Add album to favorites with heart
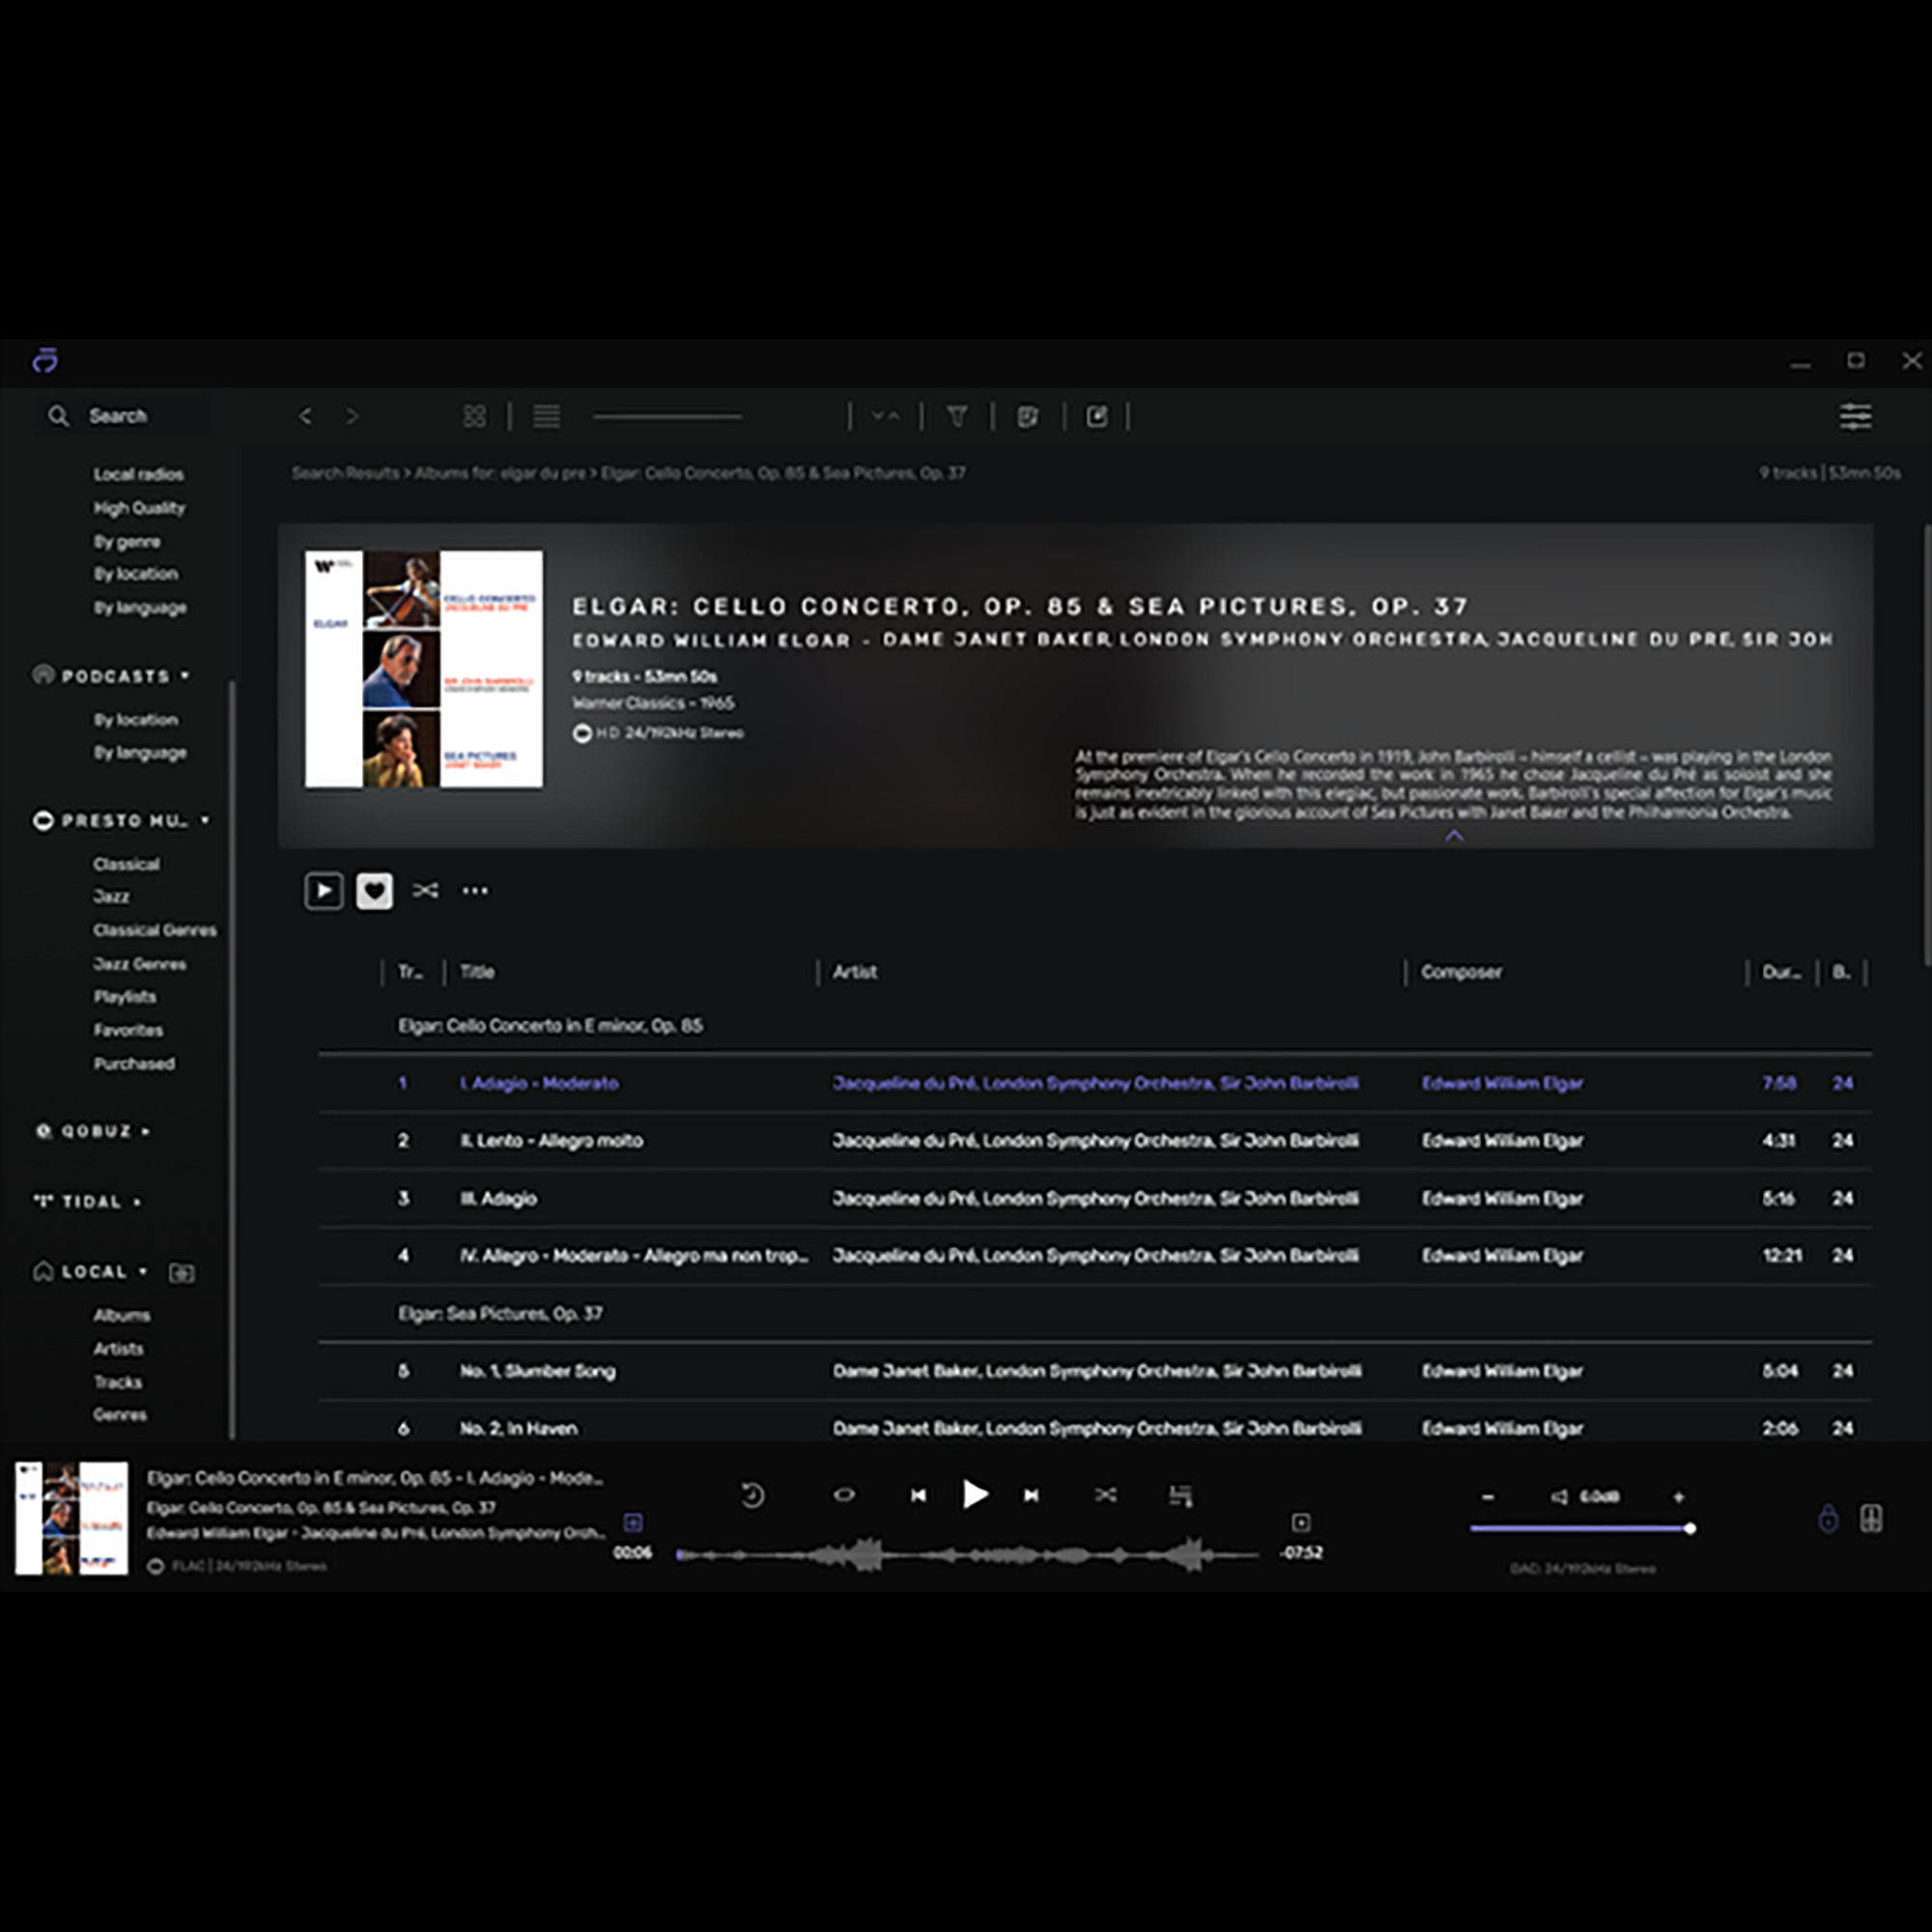The height and width of the screenshot is (1932, 1932). (x=374, y=891)
